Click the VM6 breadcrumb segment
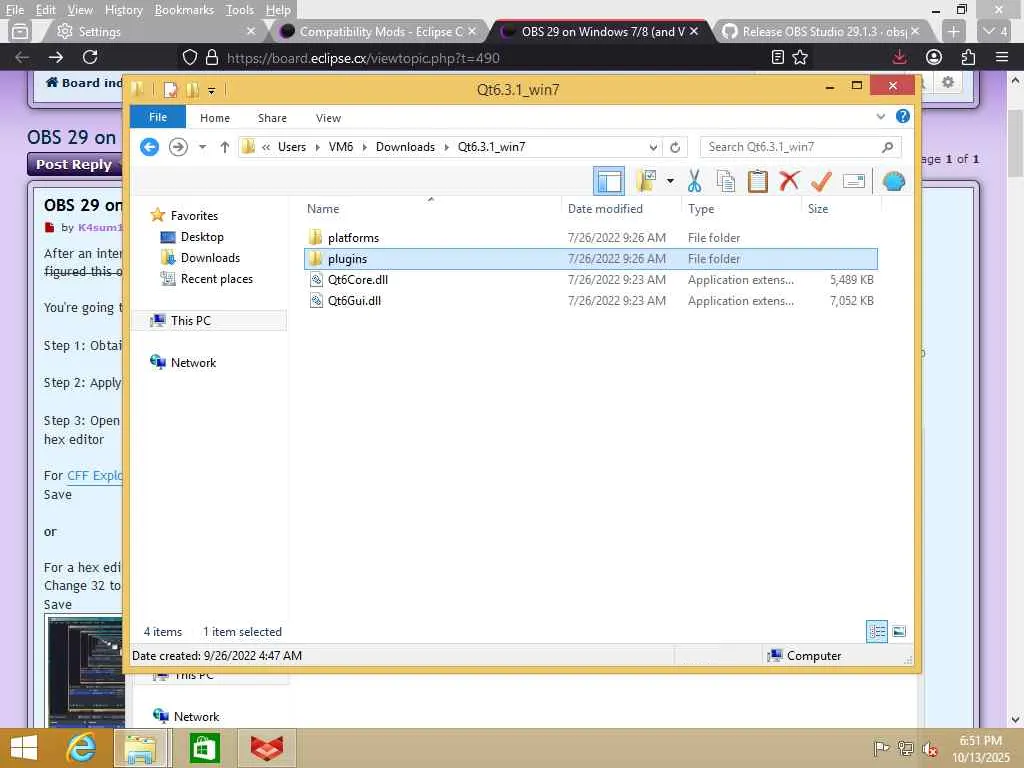Viewport: 1024px width, 768px height. tap(341, 147)
